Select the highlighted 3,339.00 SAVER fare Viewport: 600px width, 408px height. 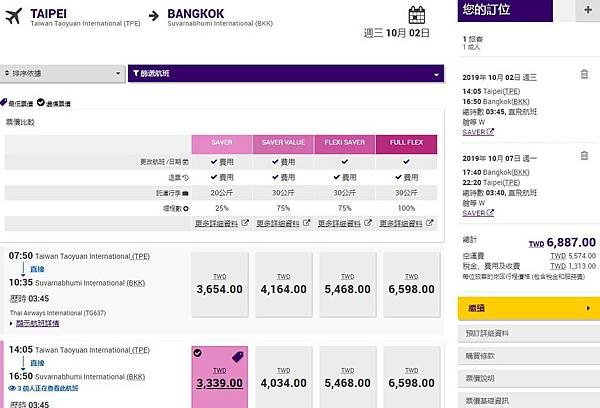click(220, 377)
